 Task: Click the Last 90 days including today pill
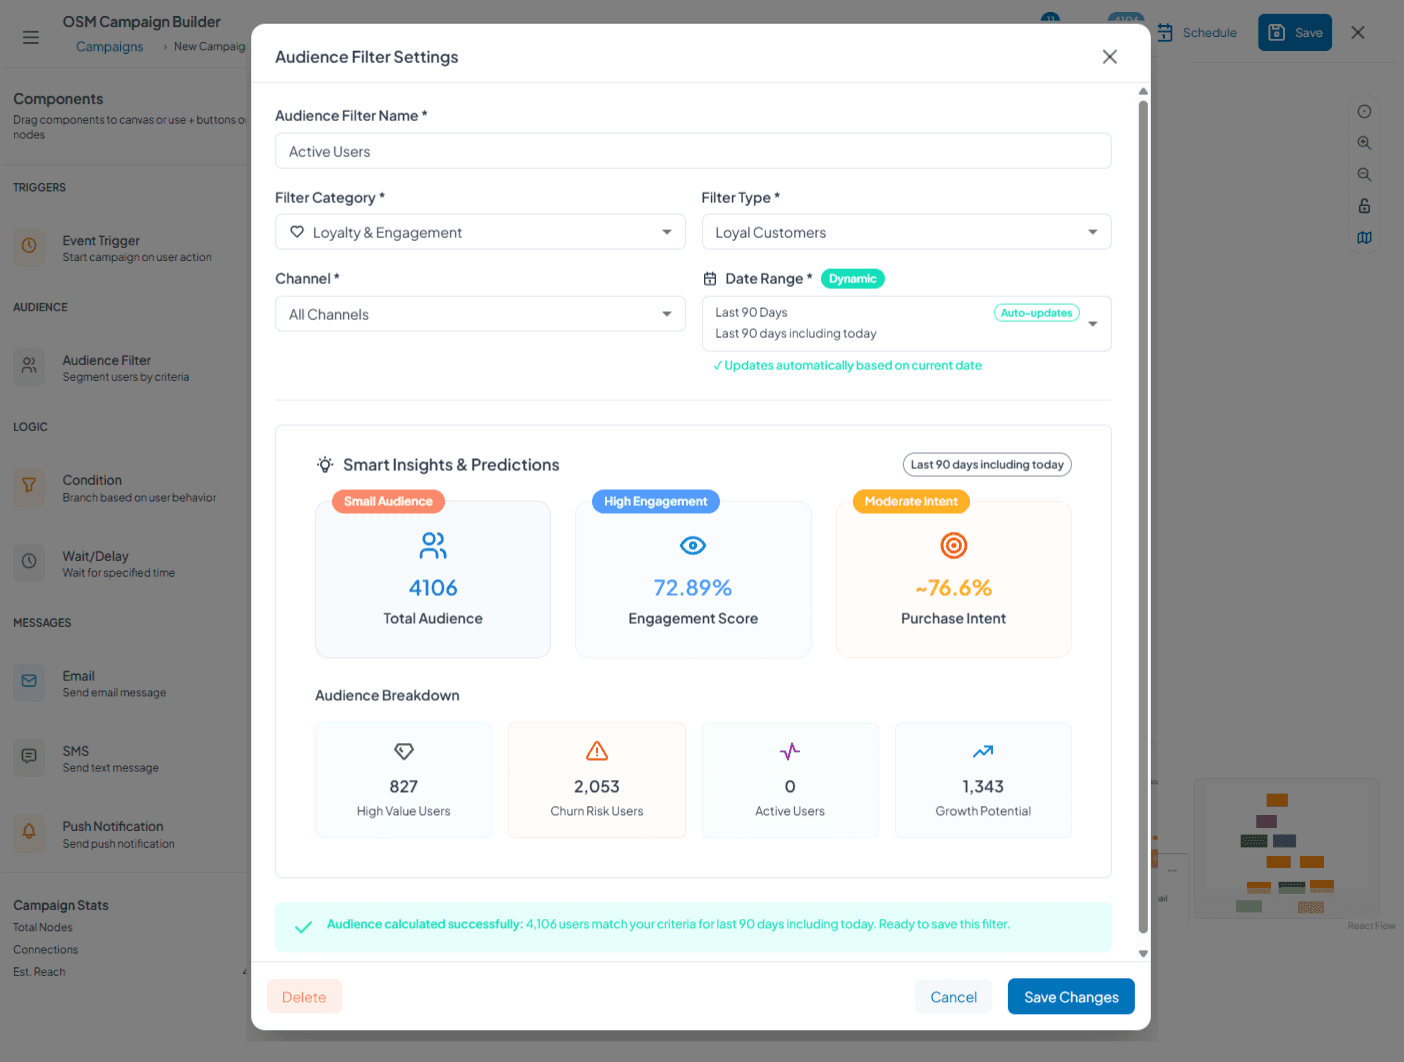pos(987,464)
